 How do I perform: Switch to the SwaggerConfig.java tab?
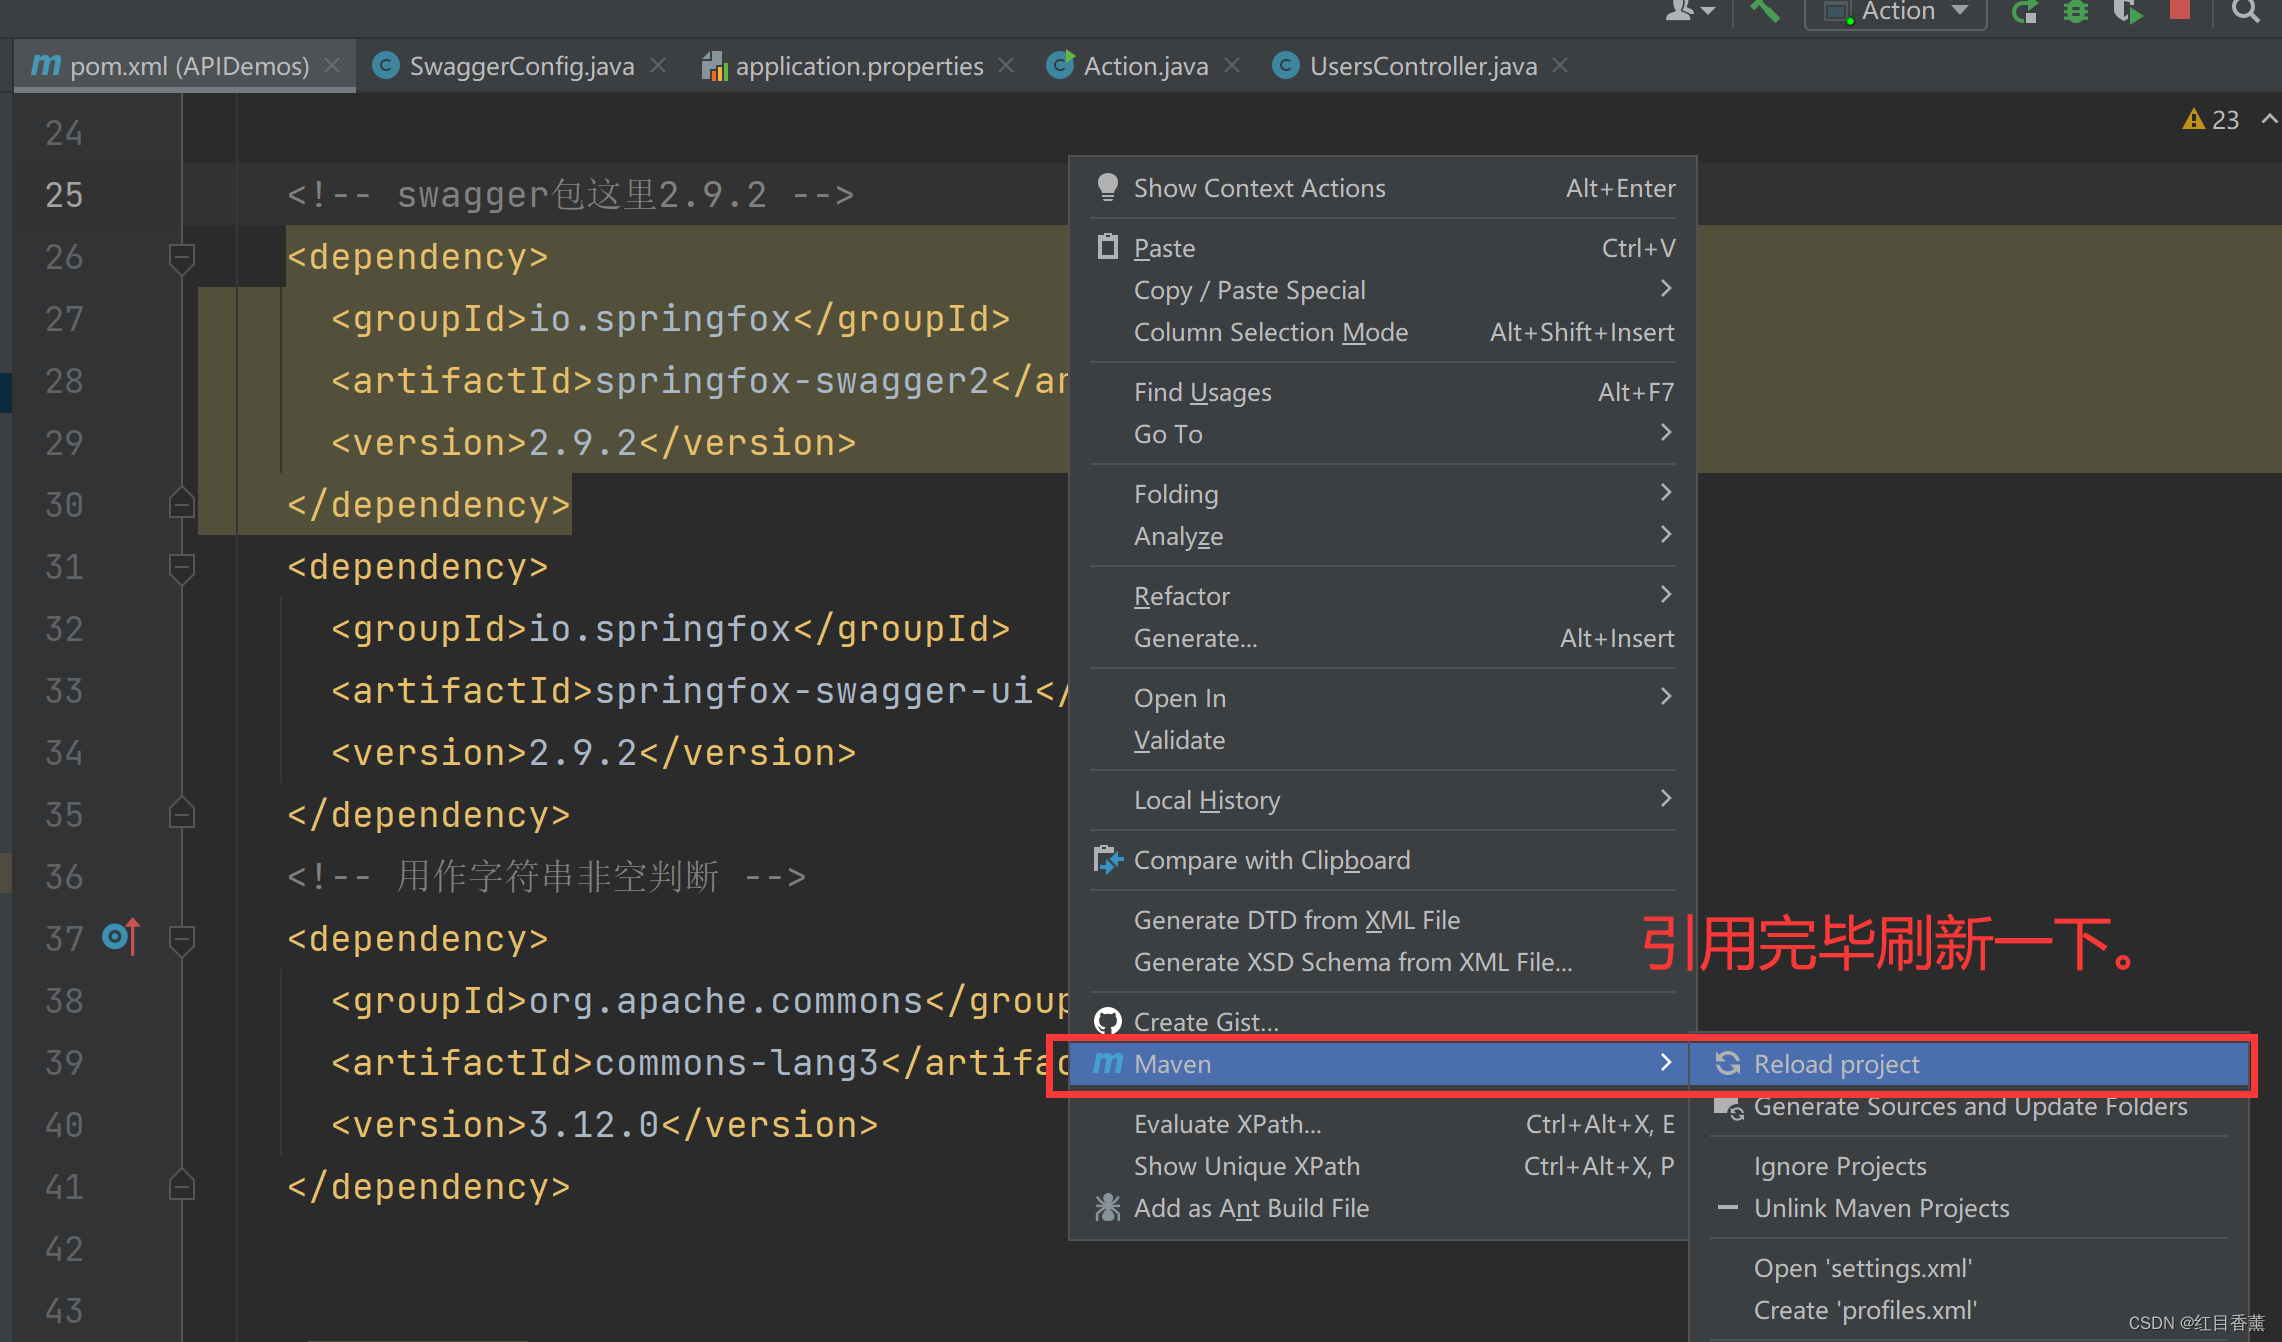pyautogui.click(x=520, y=65)
